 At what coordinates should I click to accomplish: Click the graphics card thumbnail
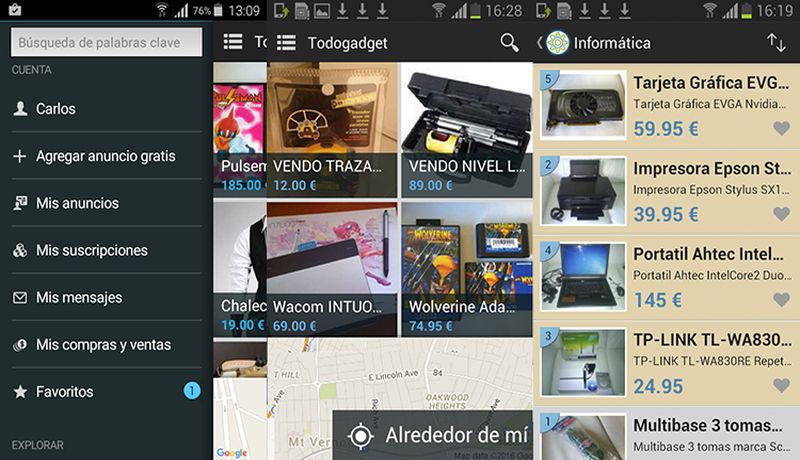pos(583,105)
